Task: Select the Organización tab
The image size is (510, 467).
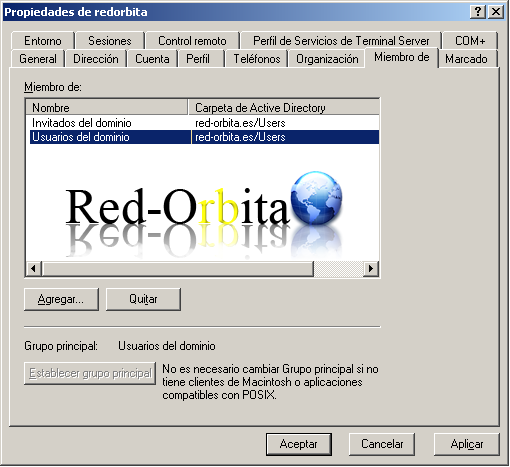Action: (327, 59)
